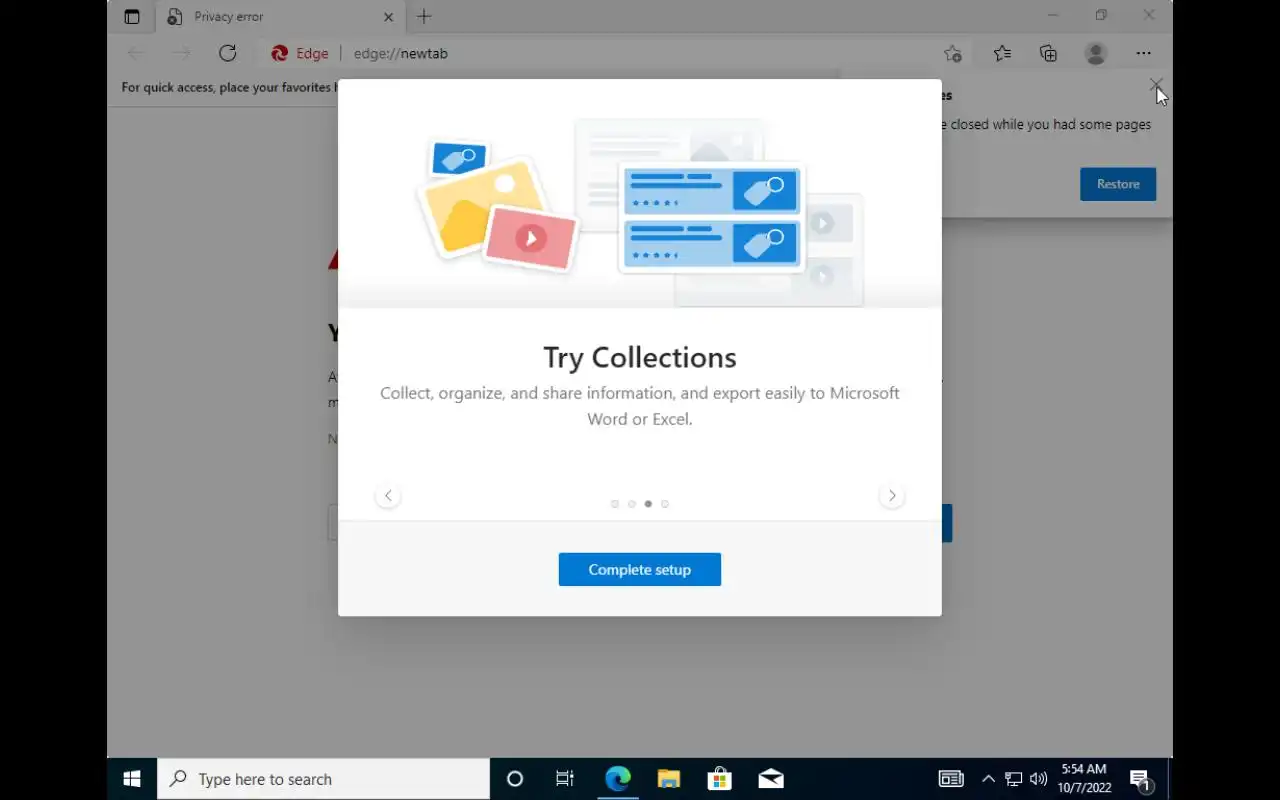The image size is (1280, 800).
Task: Switch to the Privacy error tab
Action: [x=280, y=16]
